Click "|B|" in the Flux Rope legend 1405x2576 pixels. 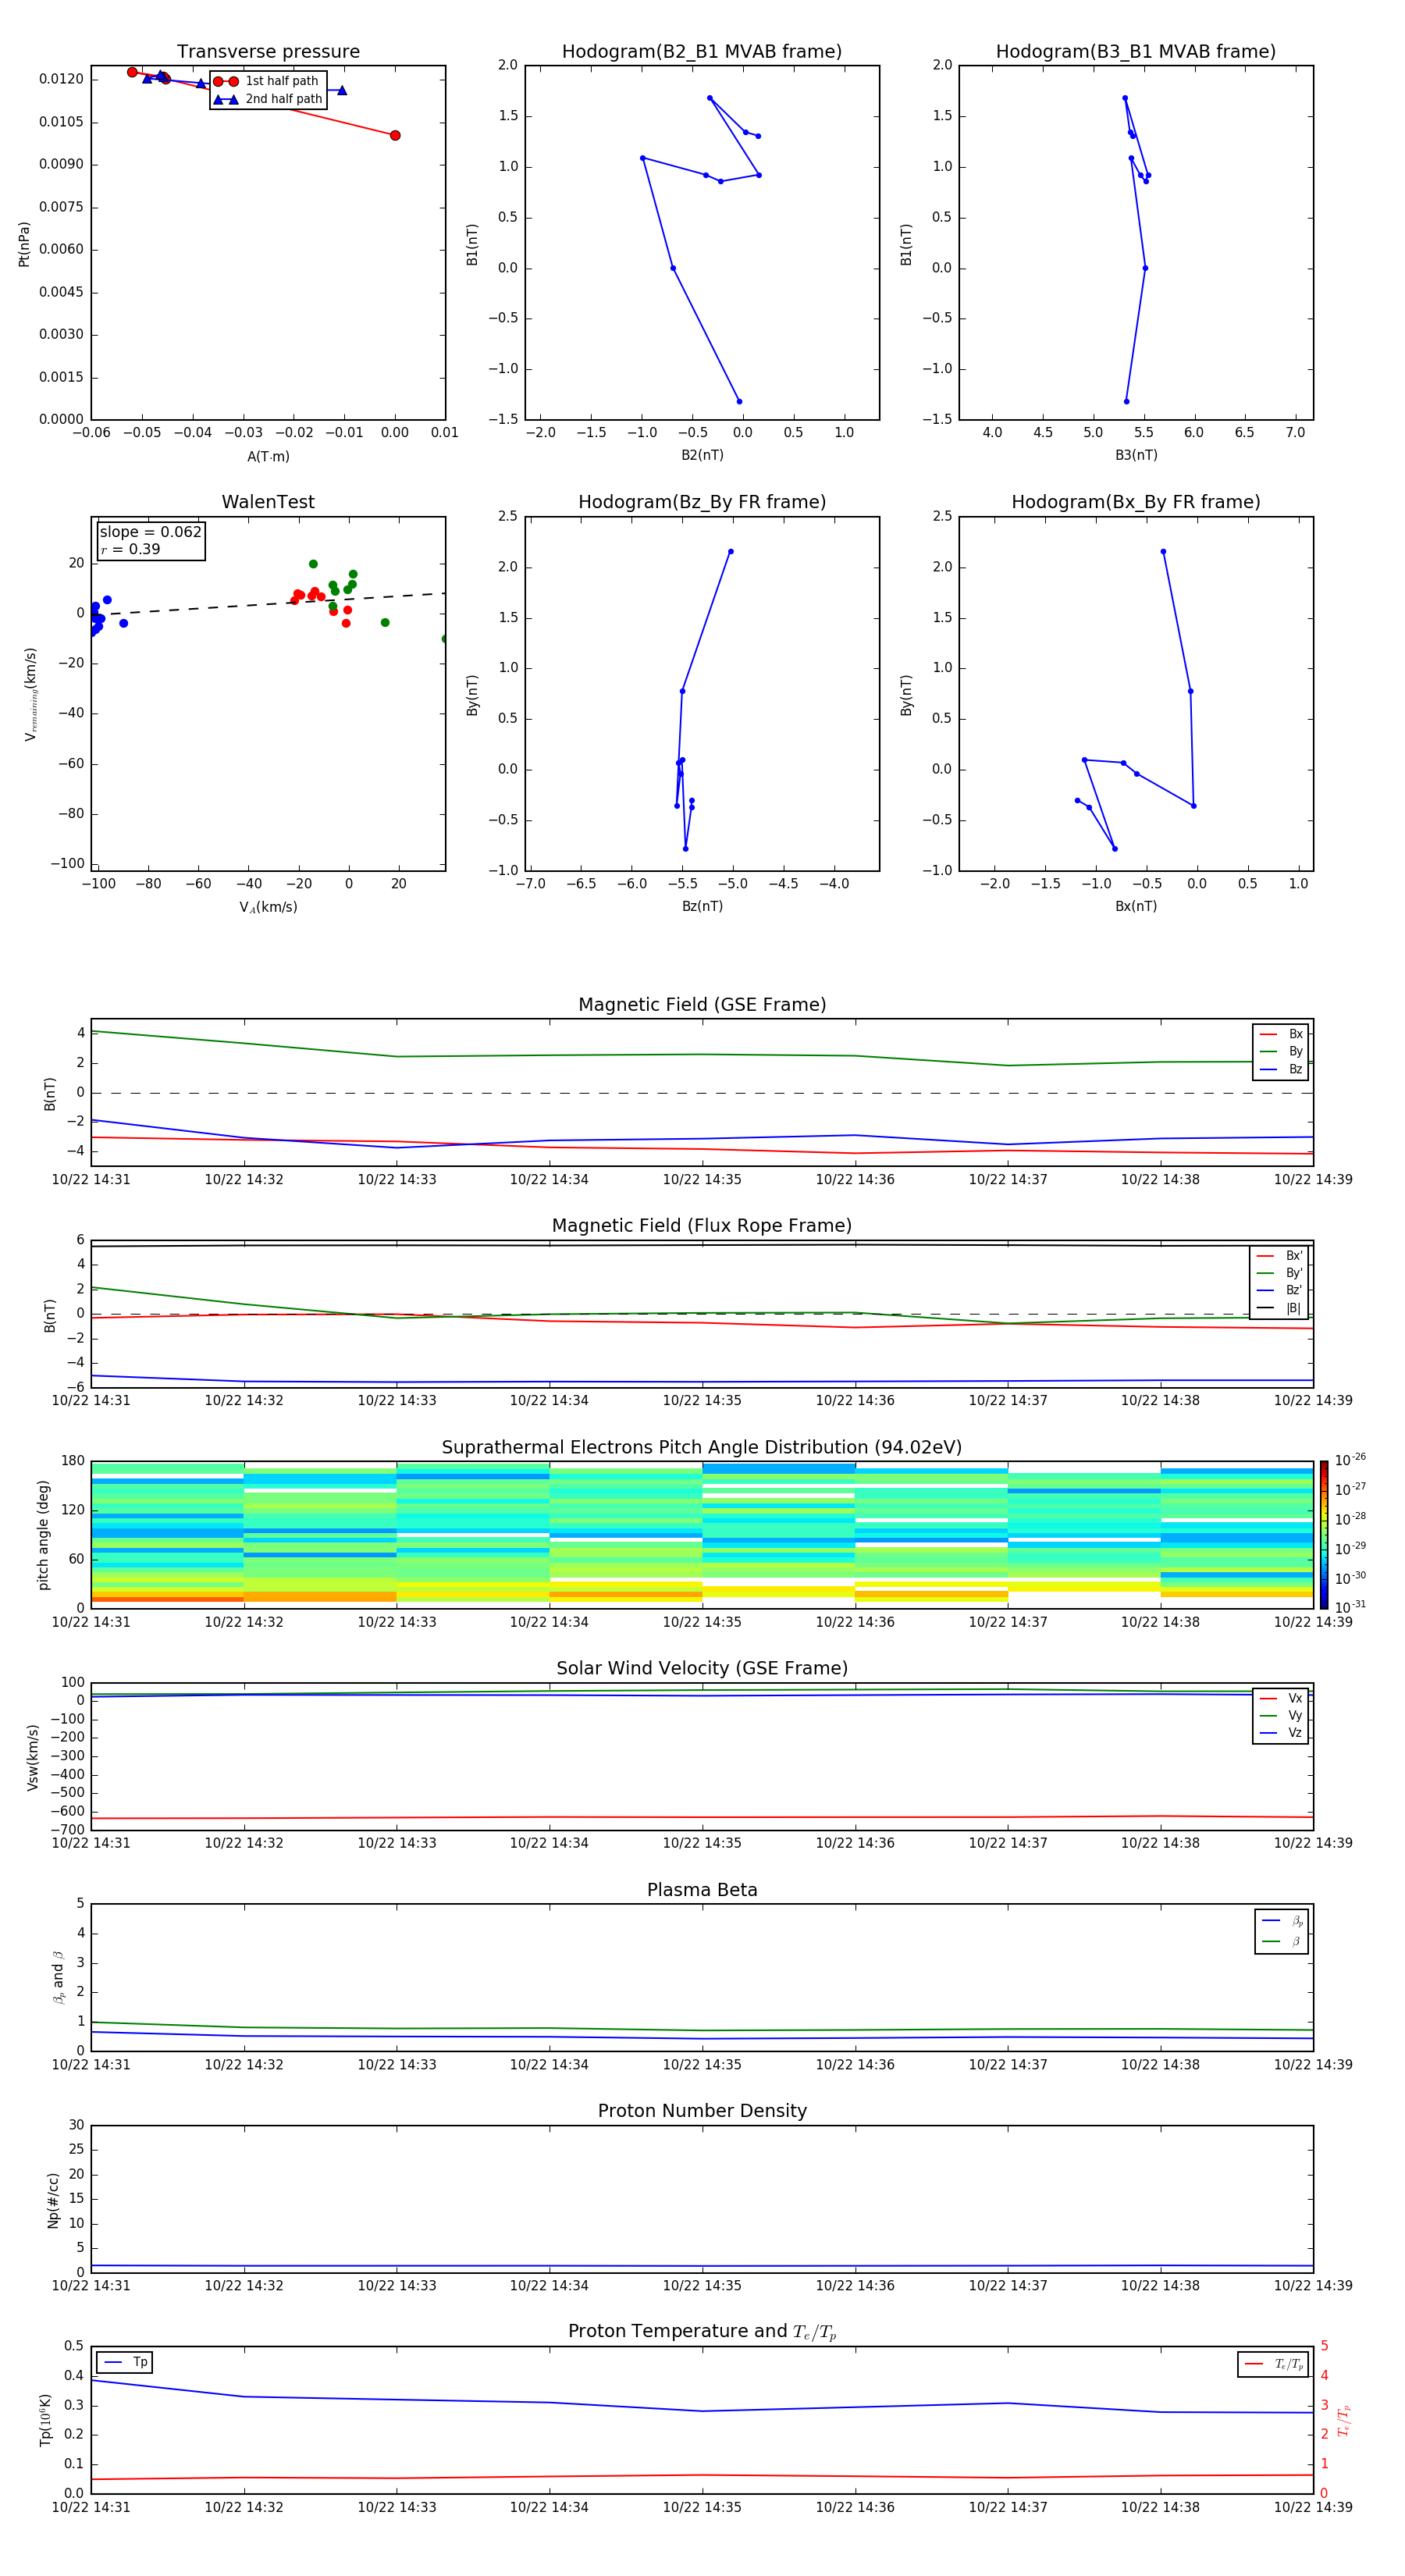click(x=1293, y=1308)
